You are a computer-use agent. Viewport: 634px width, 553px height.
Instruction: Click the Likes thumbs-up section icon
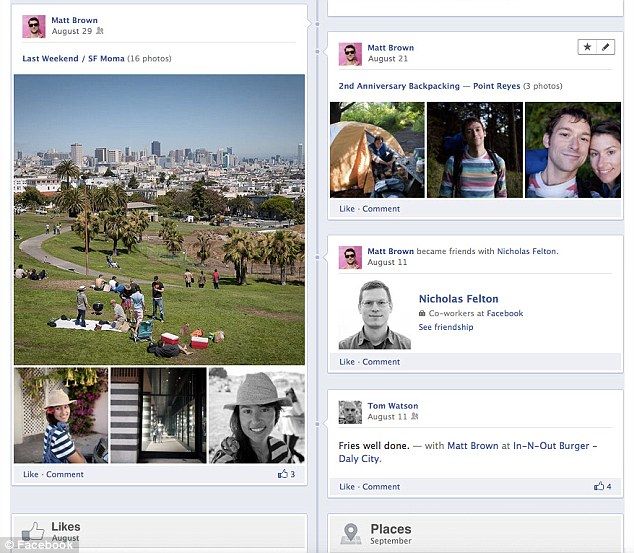pyautogui.click(x=34, y=531)
